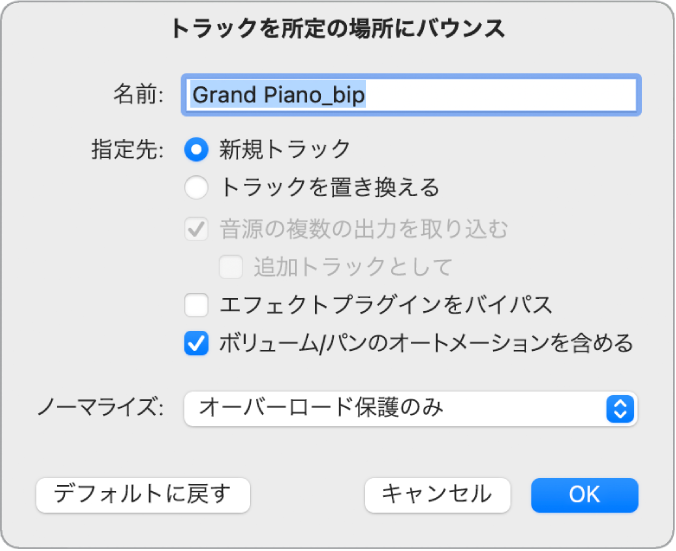The height and width of the screenshot is (551, 676).
Task: Click the 音源の複数の出力を取り込む label text
Action: [364, 229]
